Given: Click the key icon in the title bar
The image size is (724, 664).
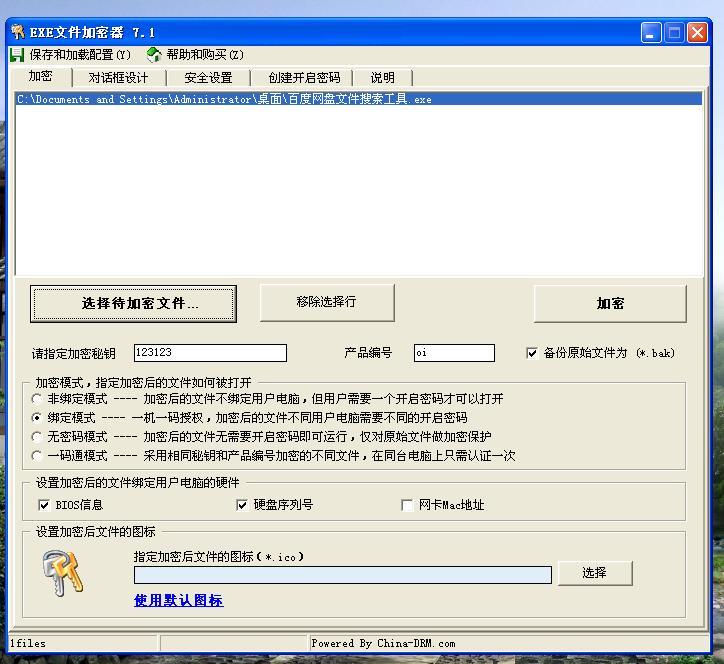Looking at the screenshot, I should [x=18, y=32].
